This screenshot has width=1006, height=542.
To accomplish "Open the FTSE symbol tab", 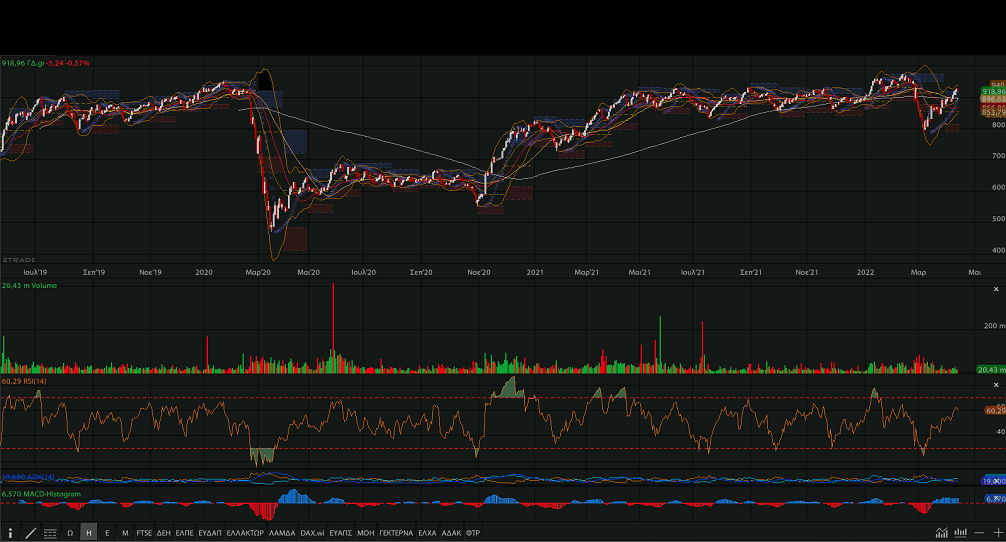I will coord(145,533).
